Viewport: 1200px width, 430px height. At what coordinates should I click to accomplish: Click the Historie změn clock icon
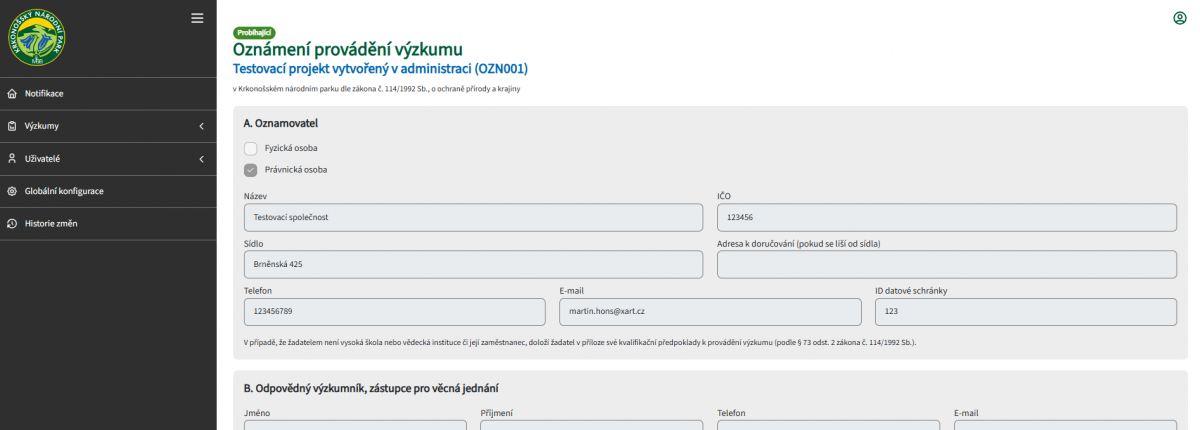(x=12, y=223)
